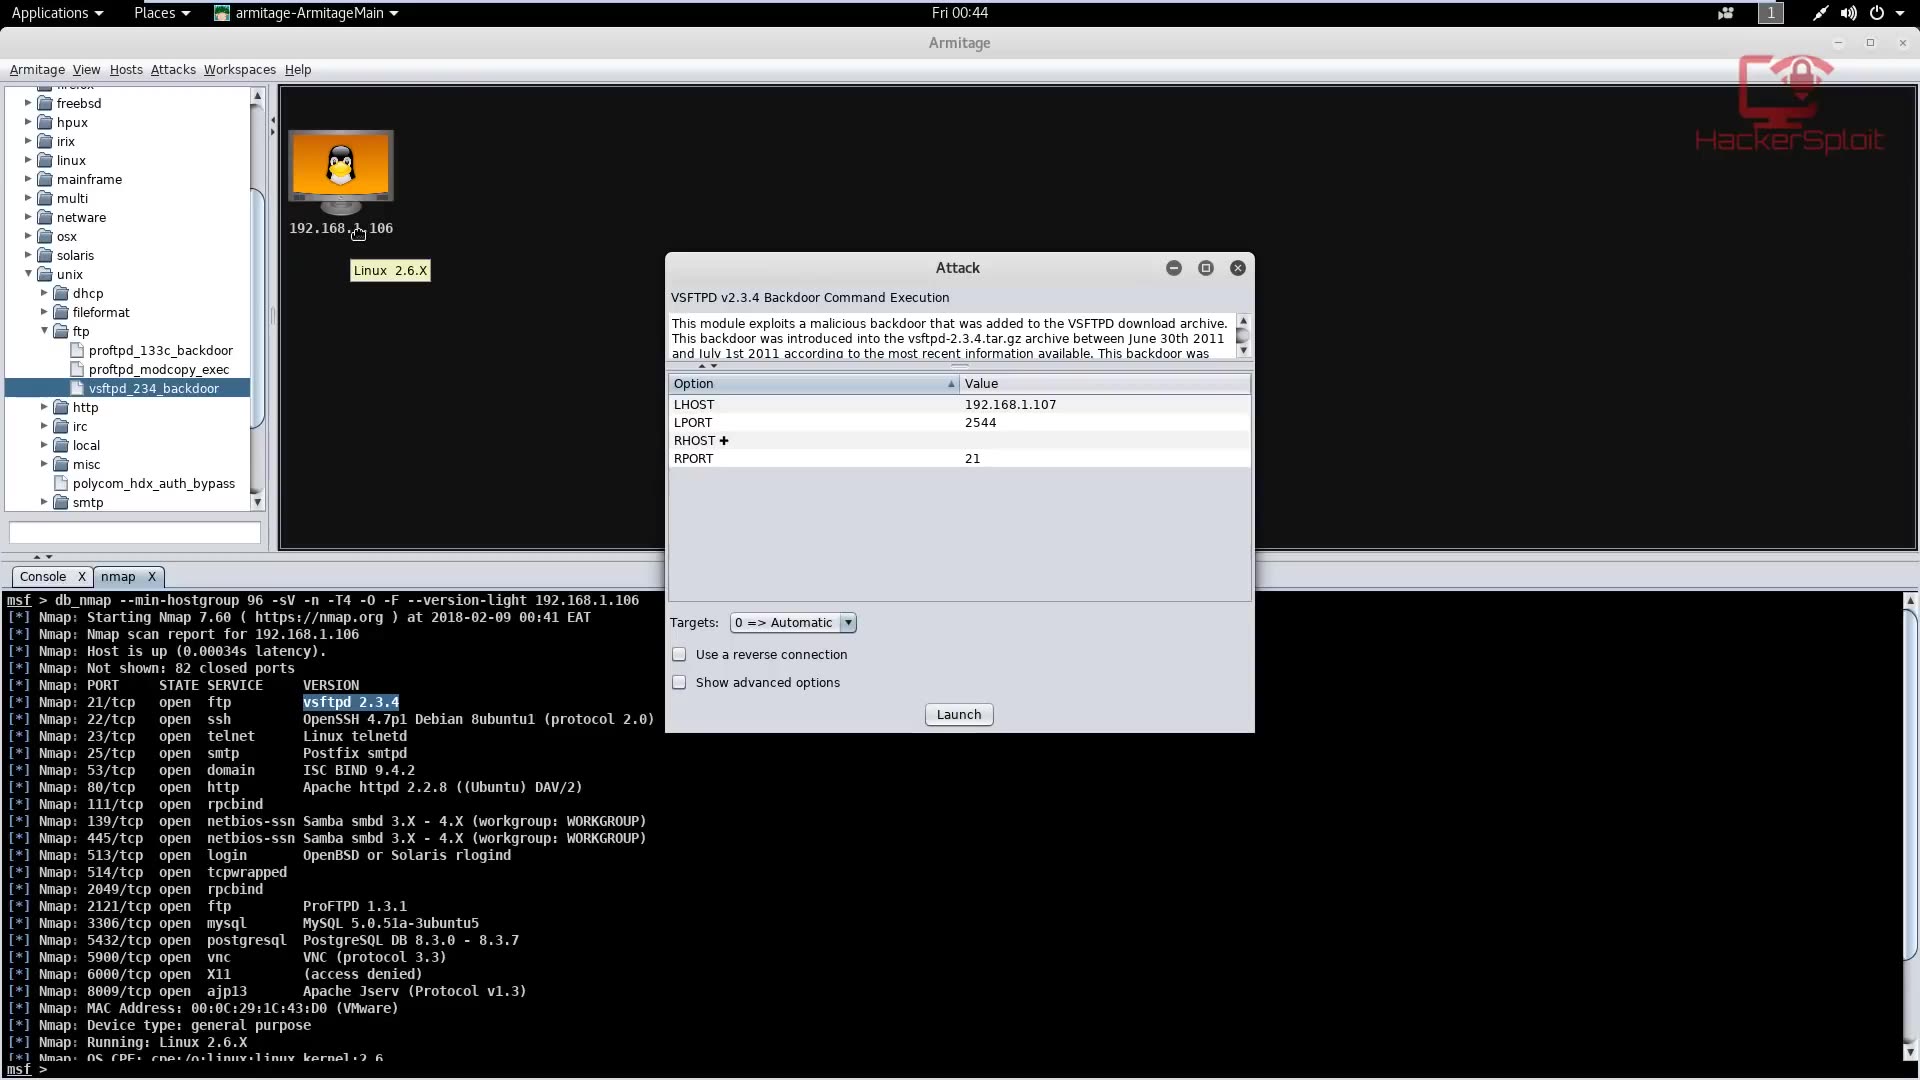Viewport: 1920px width, 1080px height.
Task: Switch to the Console tab
Action: [44, 577]
